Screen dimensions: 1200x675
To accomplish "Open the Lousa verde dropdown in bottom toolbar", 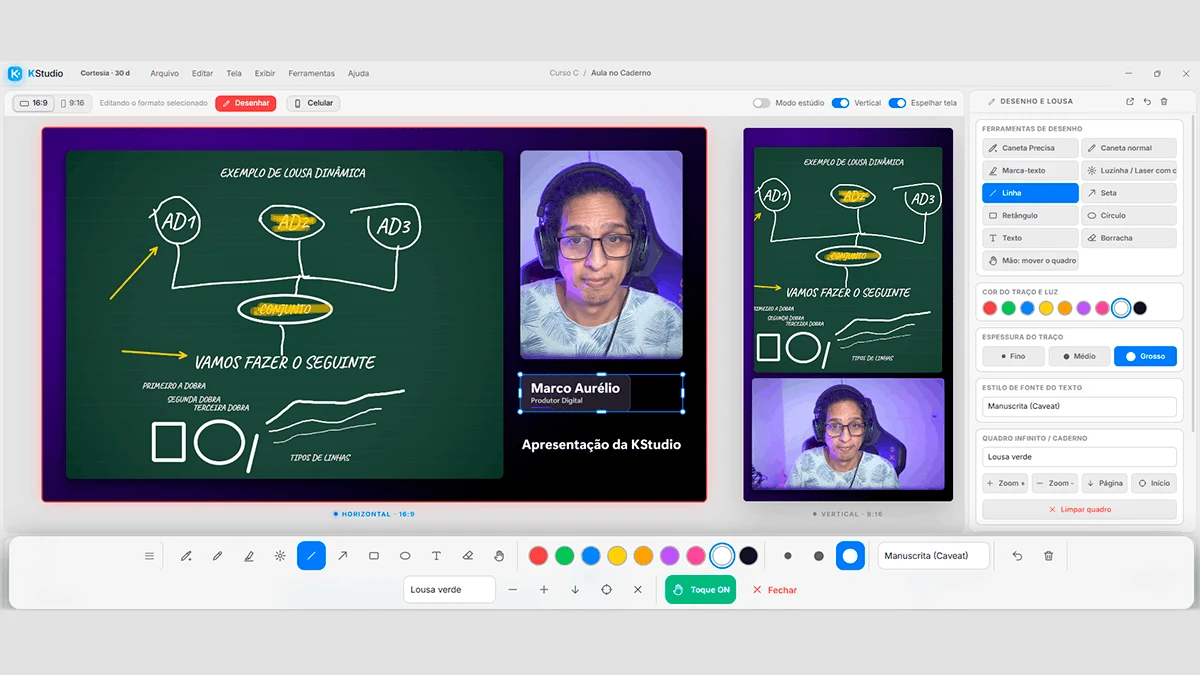I will tap(450, 590).
